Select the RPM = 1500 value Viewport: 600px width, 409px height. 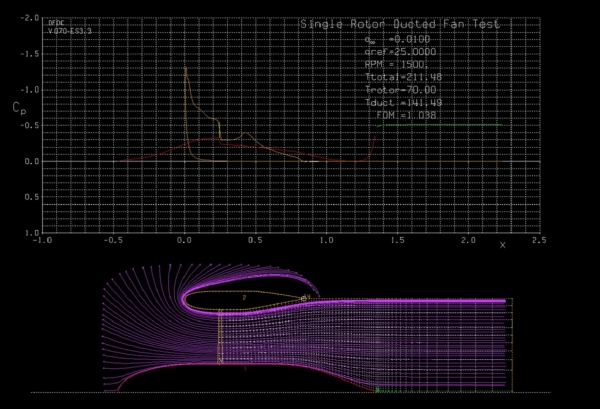(x=396, y=64)
